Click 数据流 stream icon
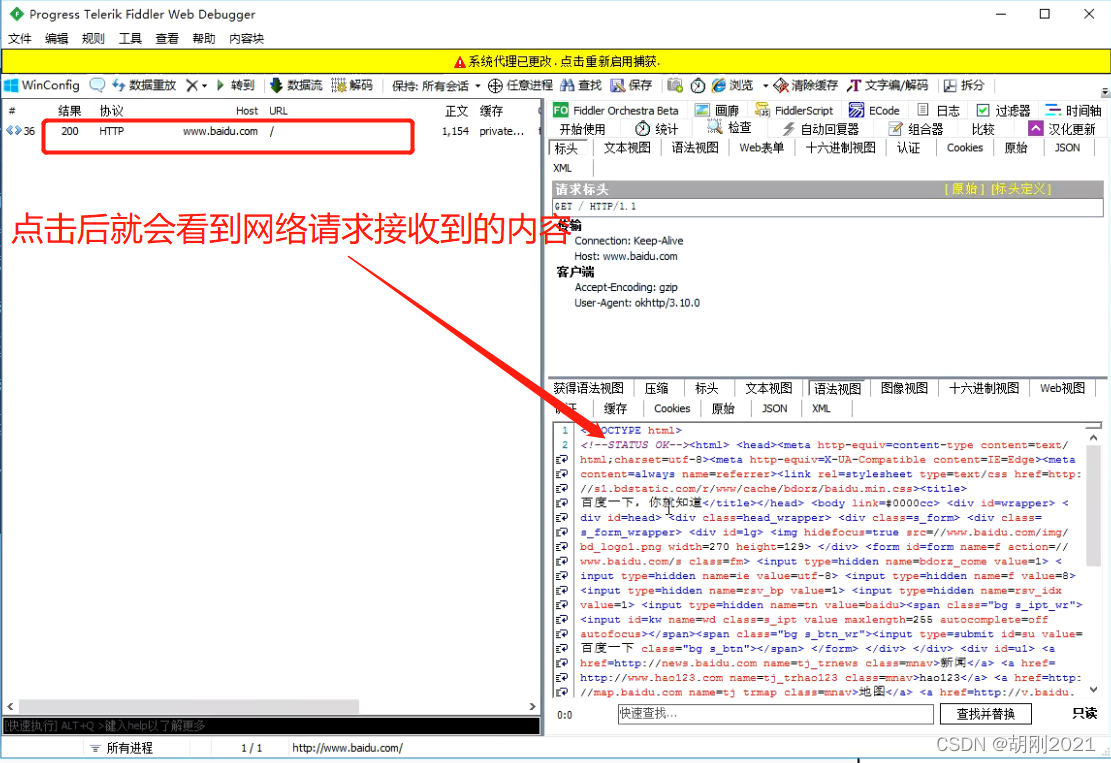 [296, 86]
